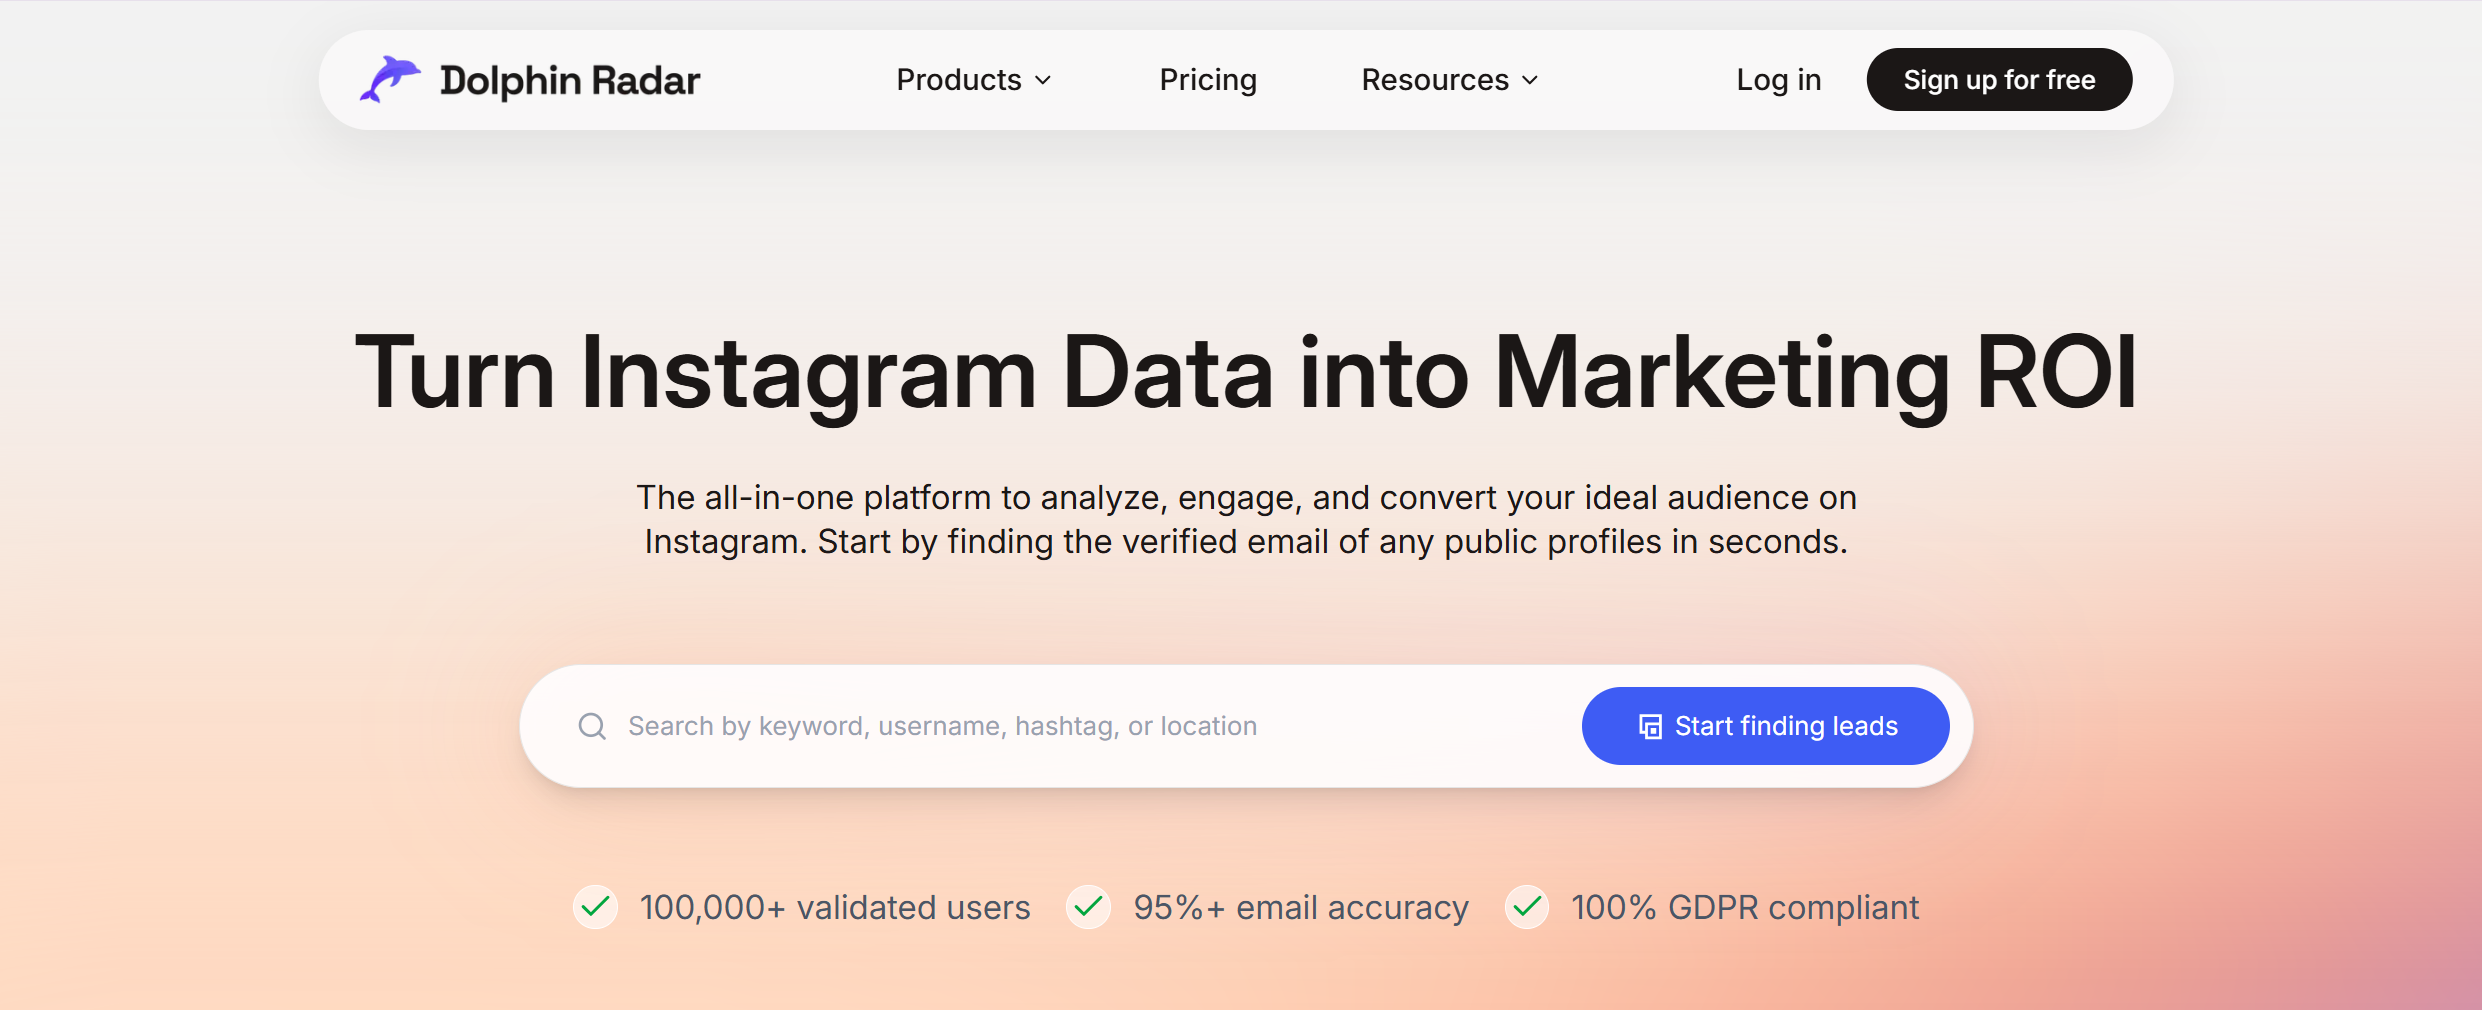Image resolution: width=2482 pixels, height=1010 pixels.
Task: Click the Log in link
Action: [x=1778, y=80]
